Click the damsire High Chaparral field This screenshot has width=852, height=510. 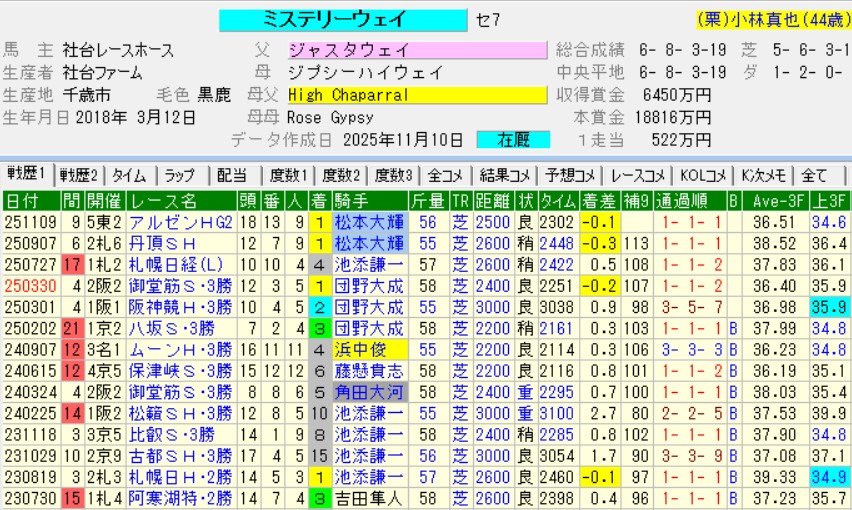click(x=416, y=95)
